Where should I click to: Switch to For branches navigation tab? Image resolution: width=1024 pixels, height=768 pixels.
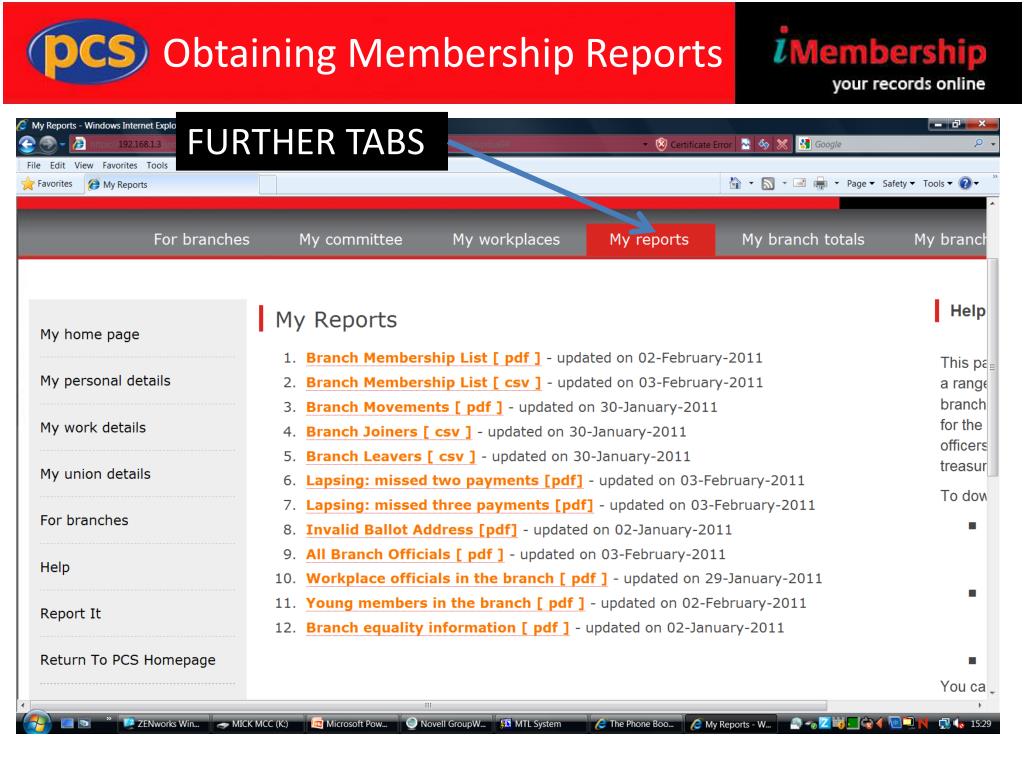click(202, 240)
